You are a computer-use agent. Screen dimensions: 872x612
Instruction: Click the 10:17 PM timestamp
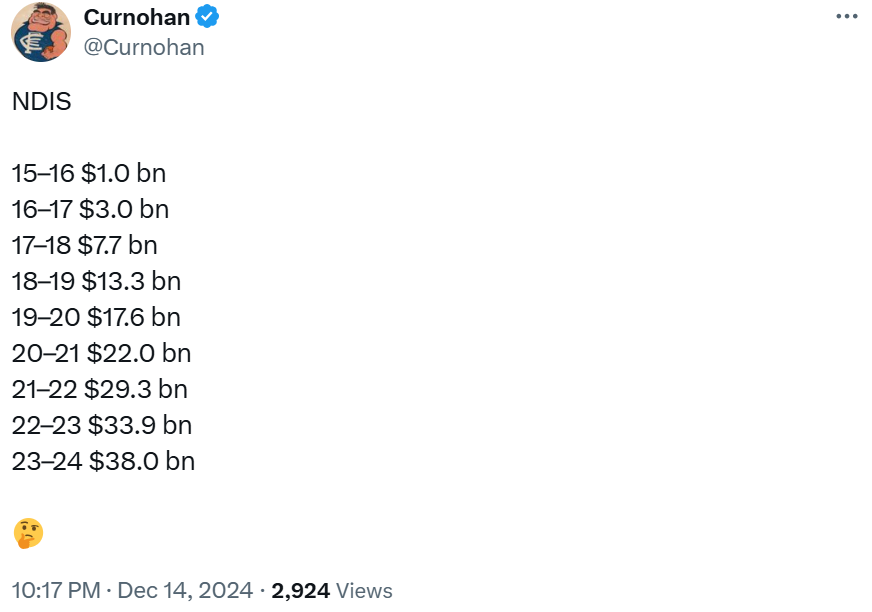click(55, 591)
